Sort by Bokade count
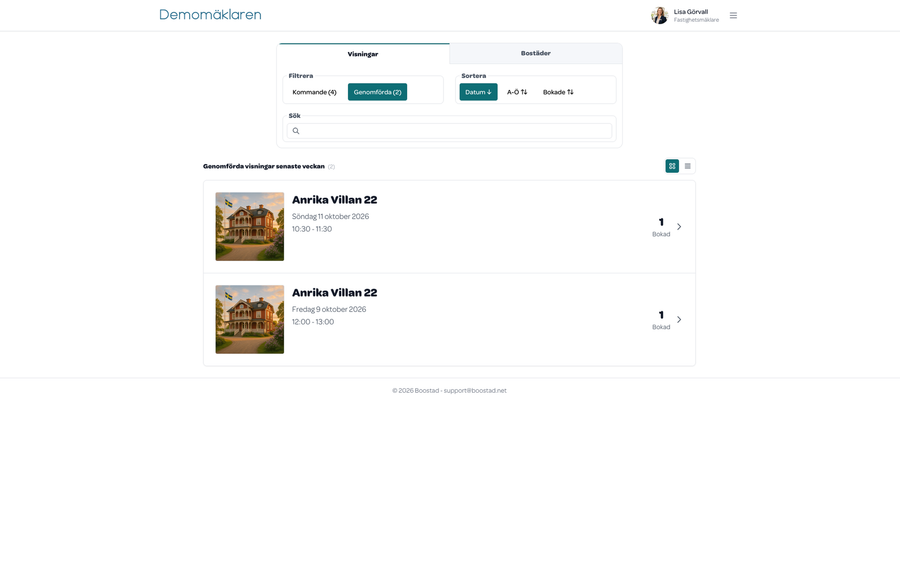This screenshot has width=900, height=563. (558, 92)
